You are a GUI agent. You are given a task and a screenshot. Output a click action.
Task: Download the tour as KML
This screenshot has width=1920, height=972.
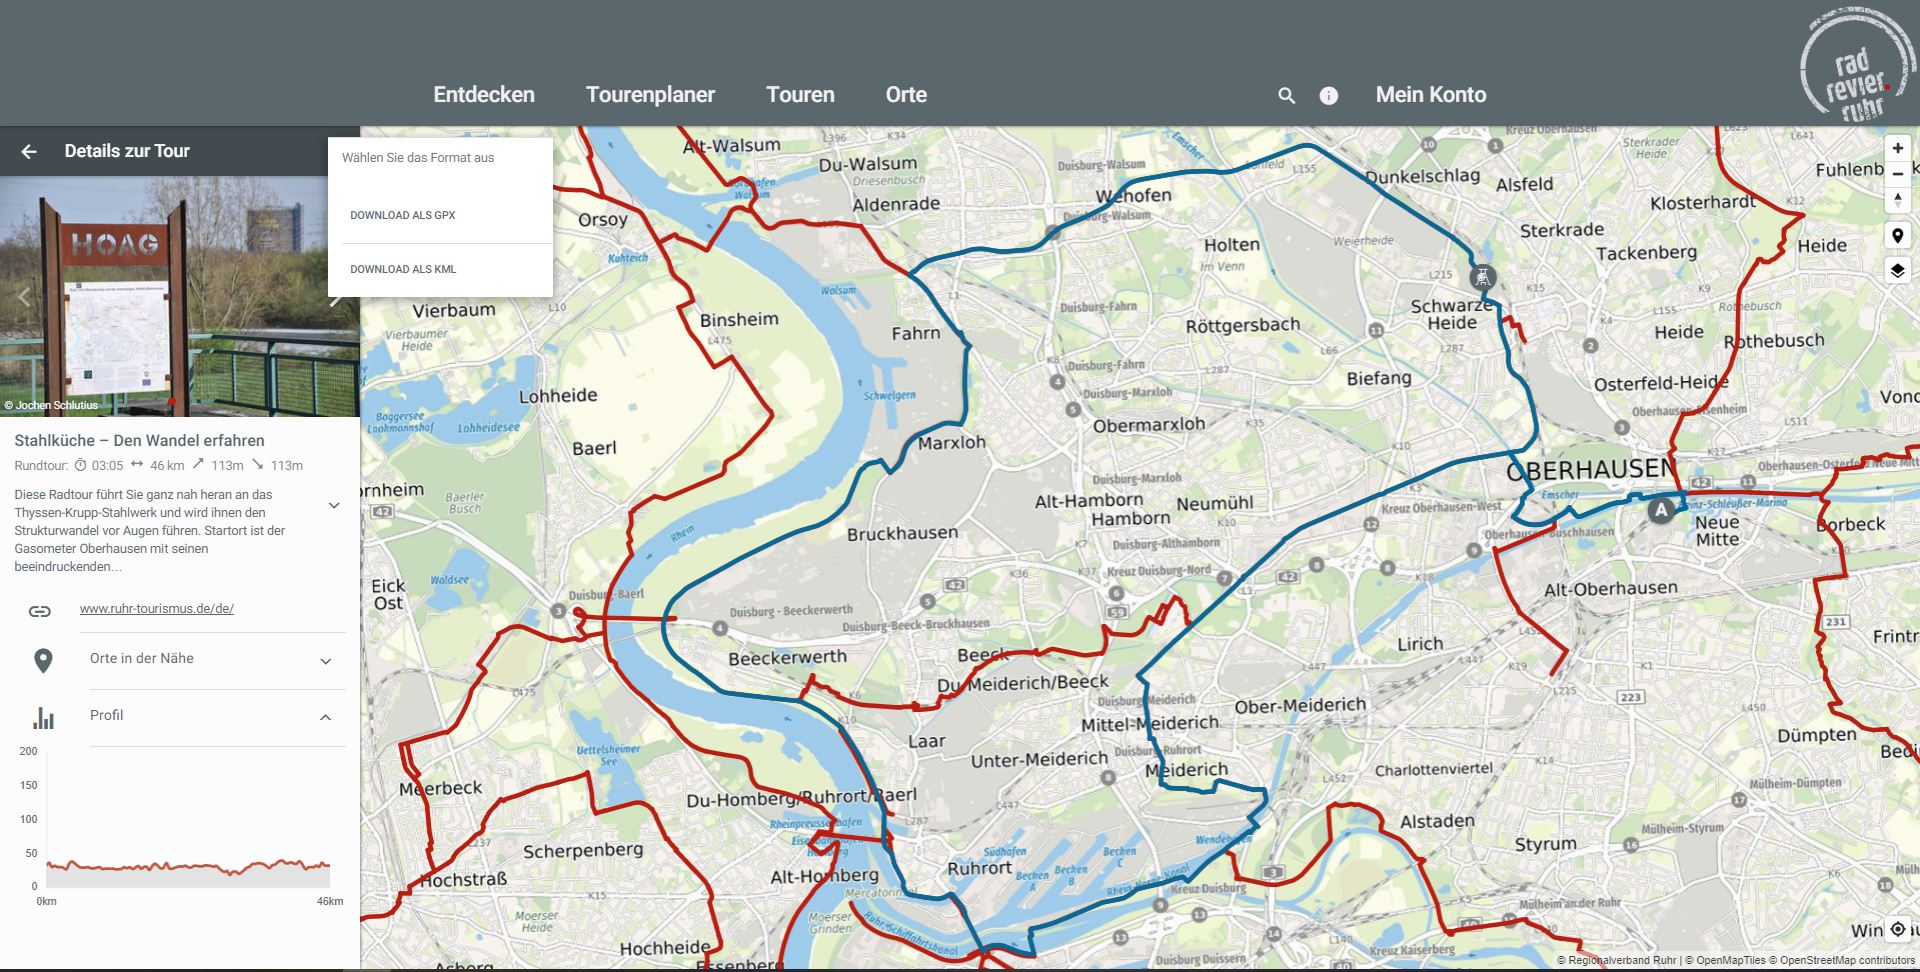point(403,269)
